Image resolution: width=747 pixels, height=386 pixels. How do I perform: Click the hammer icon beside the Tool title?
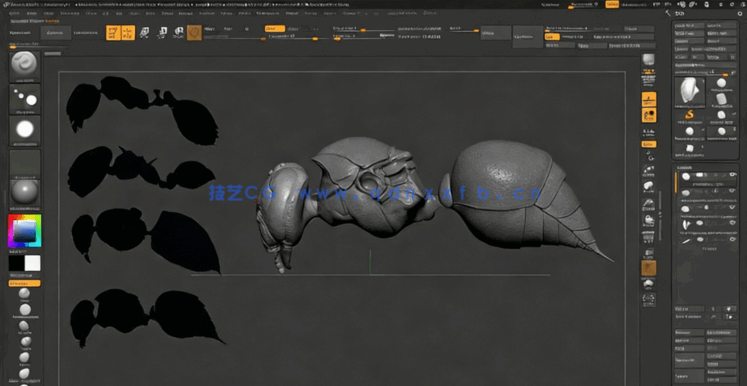click(668, 13)
